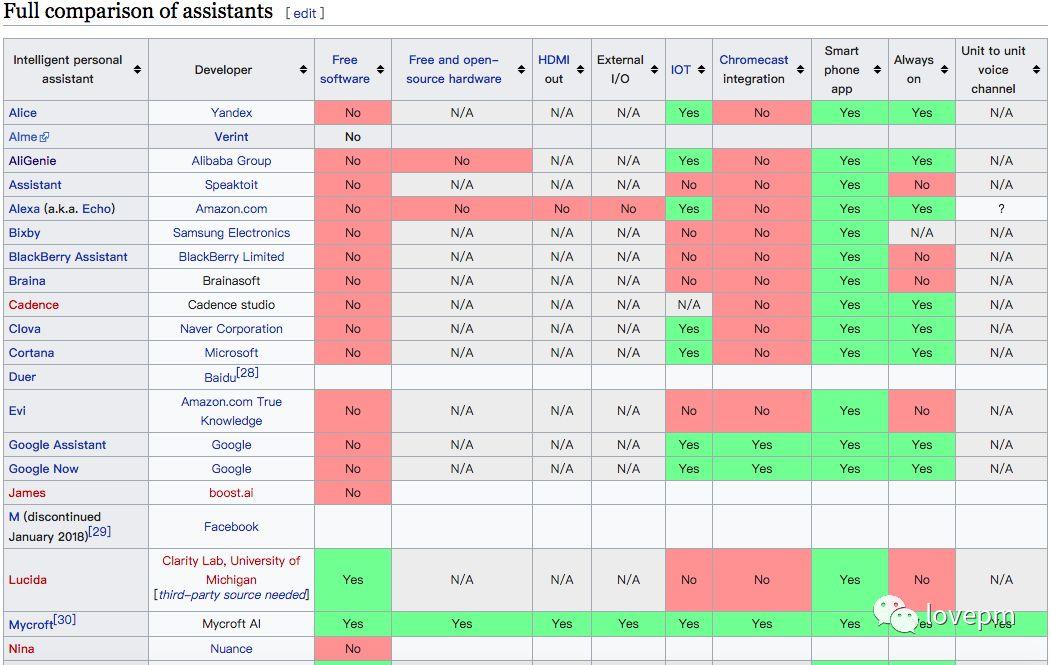Click the Google Assistant article link

tap(57, 445)
